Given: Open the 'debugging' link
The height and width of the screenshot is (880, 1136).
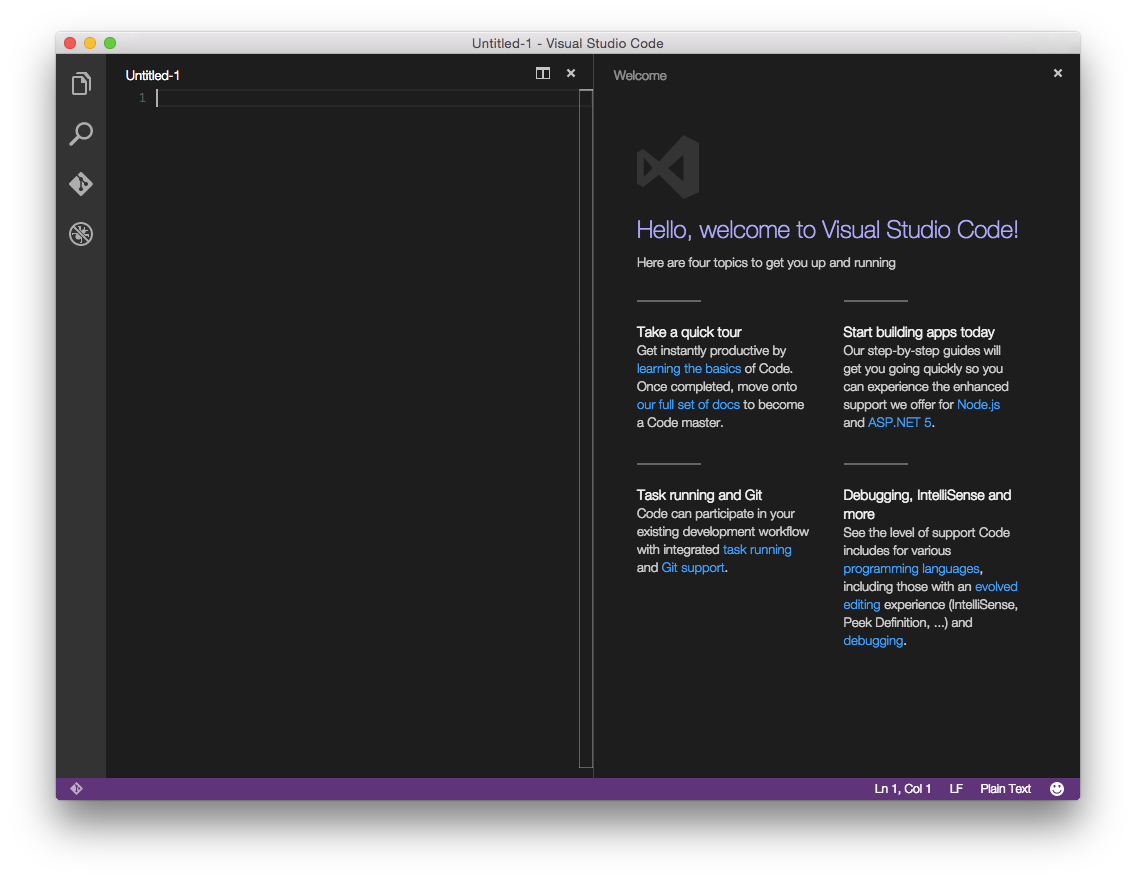Looking at the screenshot, I should [x=873, y=641].
